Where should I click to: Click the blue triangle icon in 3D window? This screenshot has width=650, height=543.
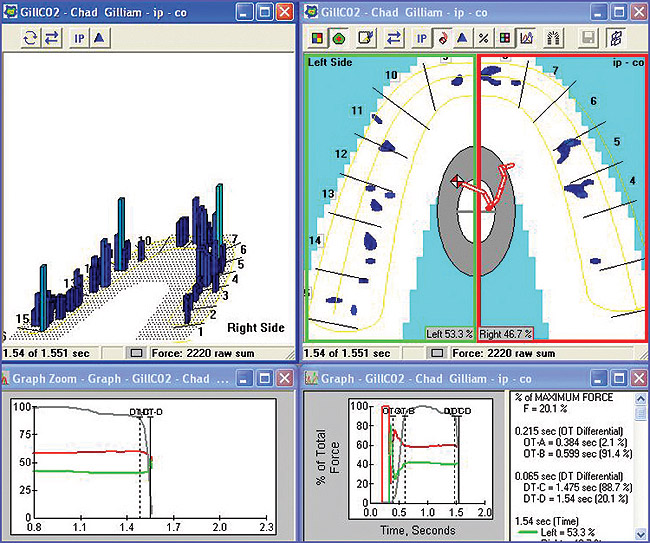click(100, 39)
